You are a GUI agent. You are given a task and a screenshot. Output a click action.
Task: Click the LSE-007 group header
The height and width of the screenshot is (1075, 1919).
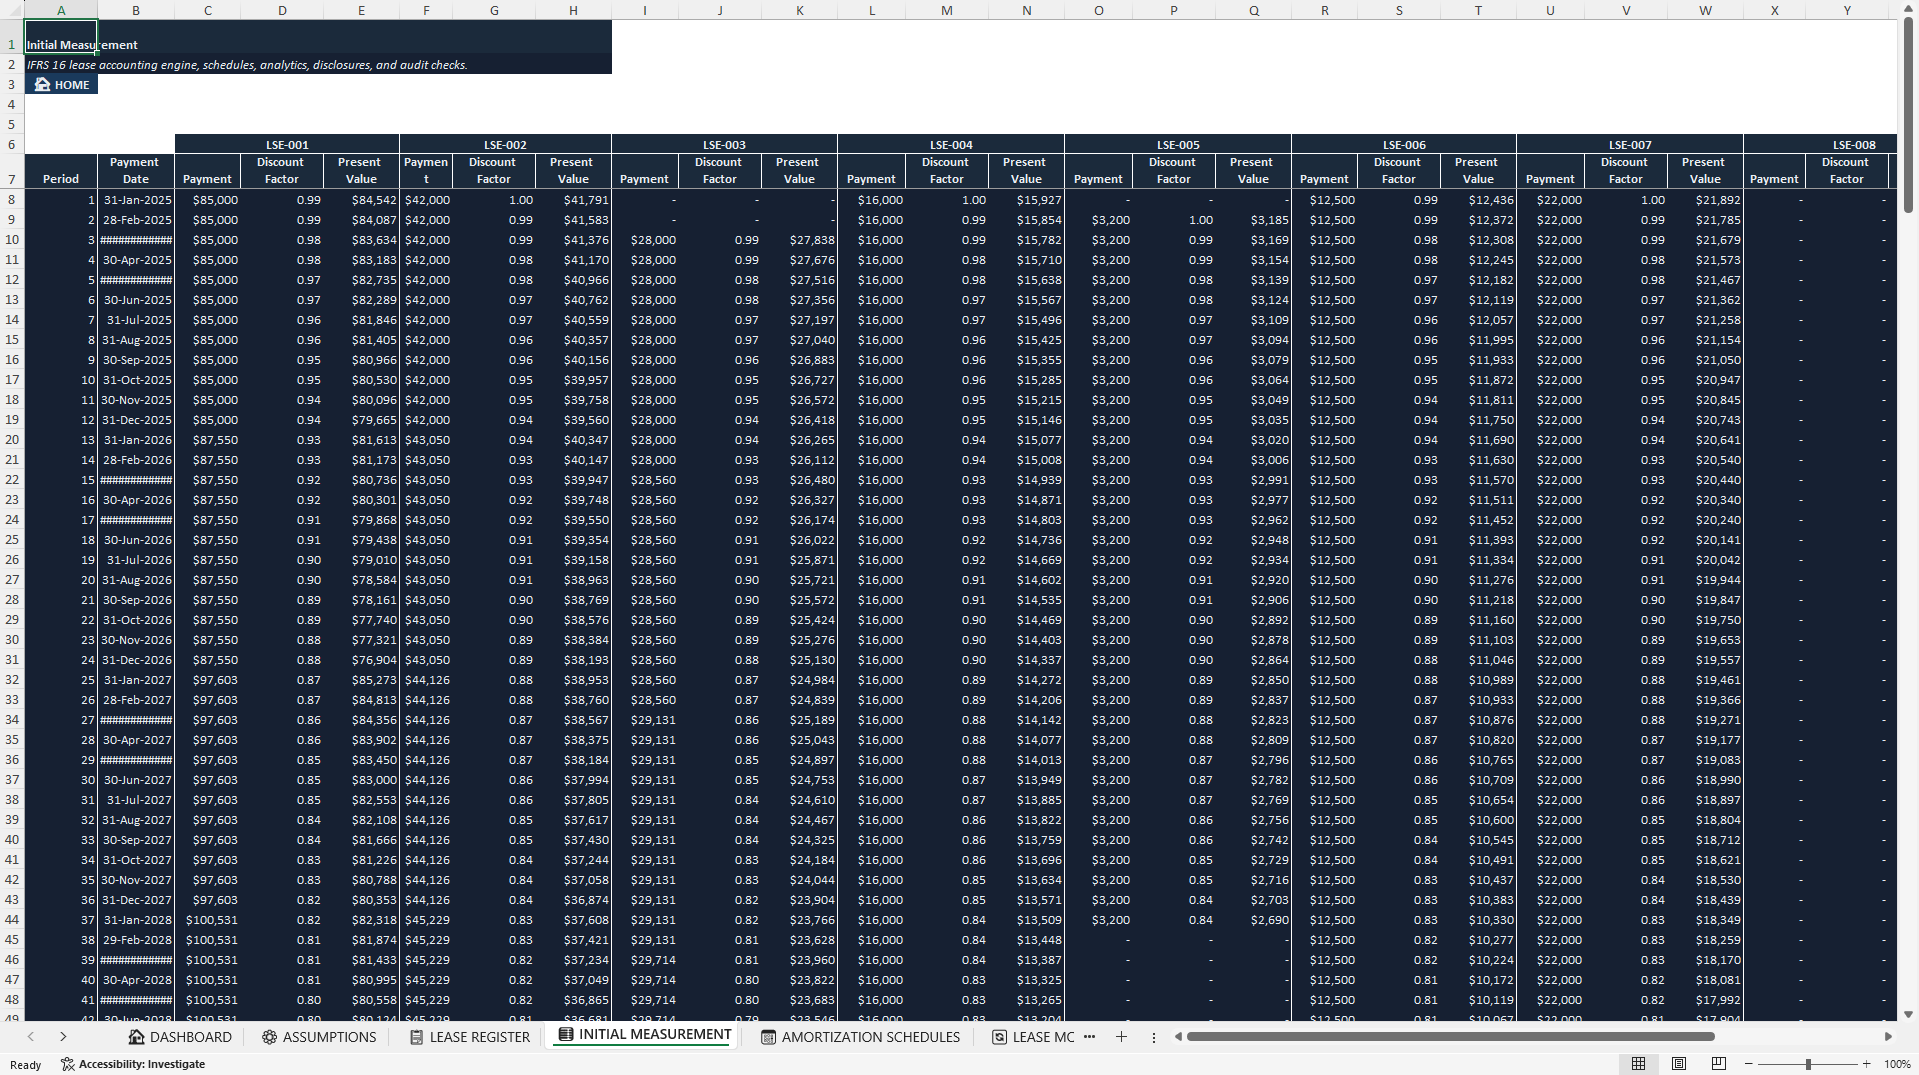1630,145
